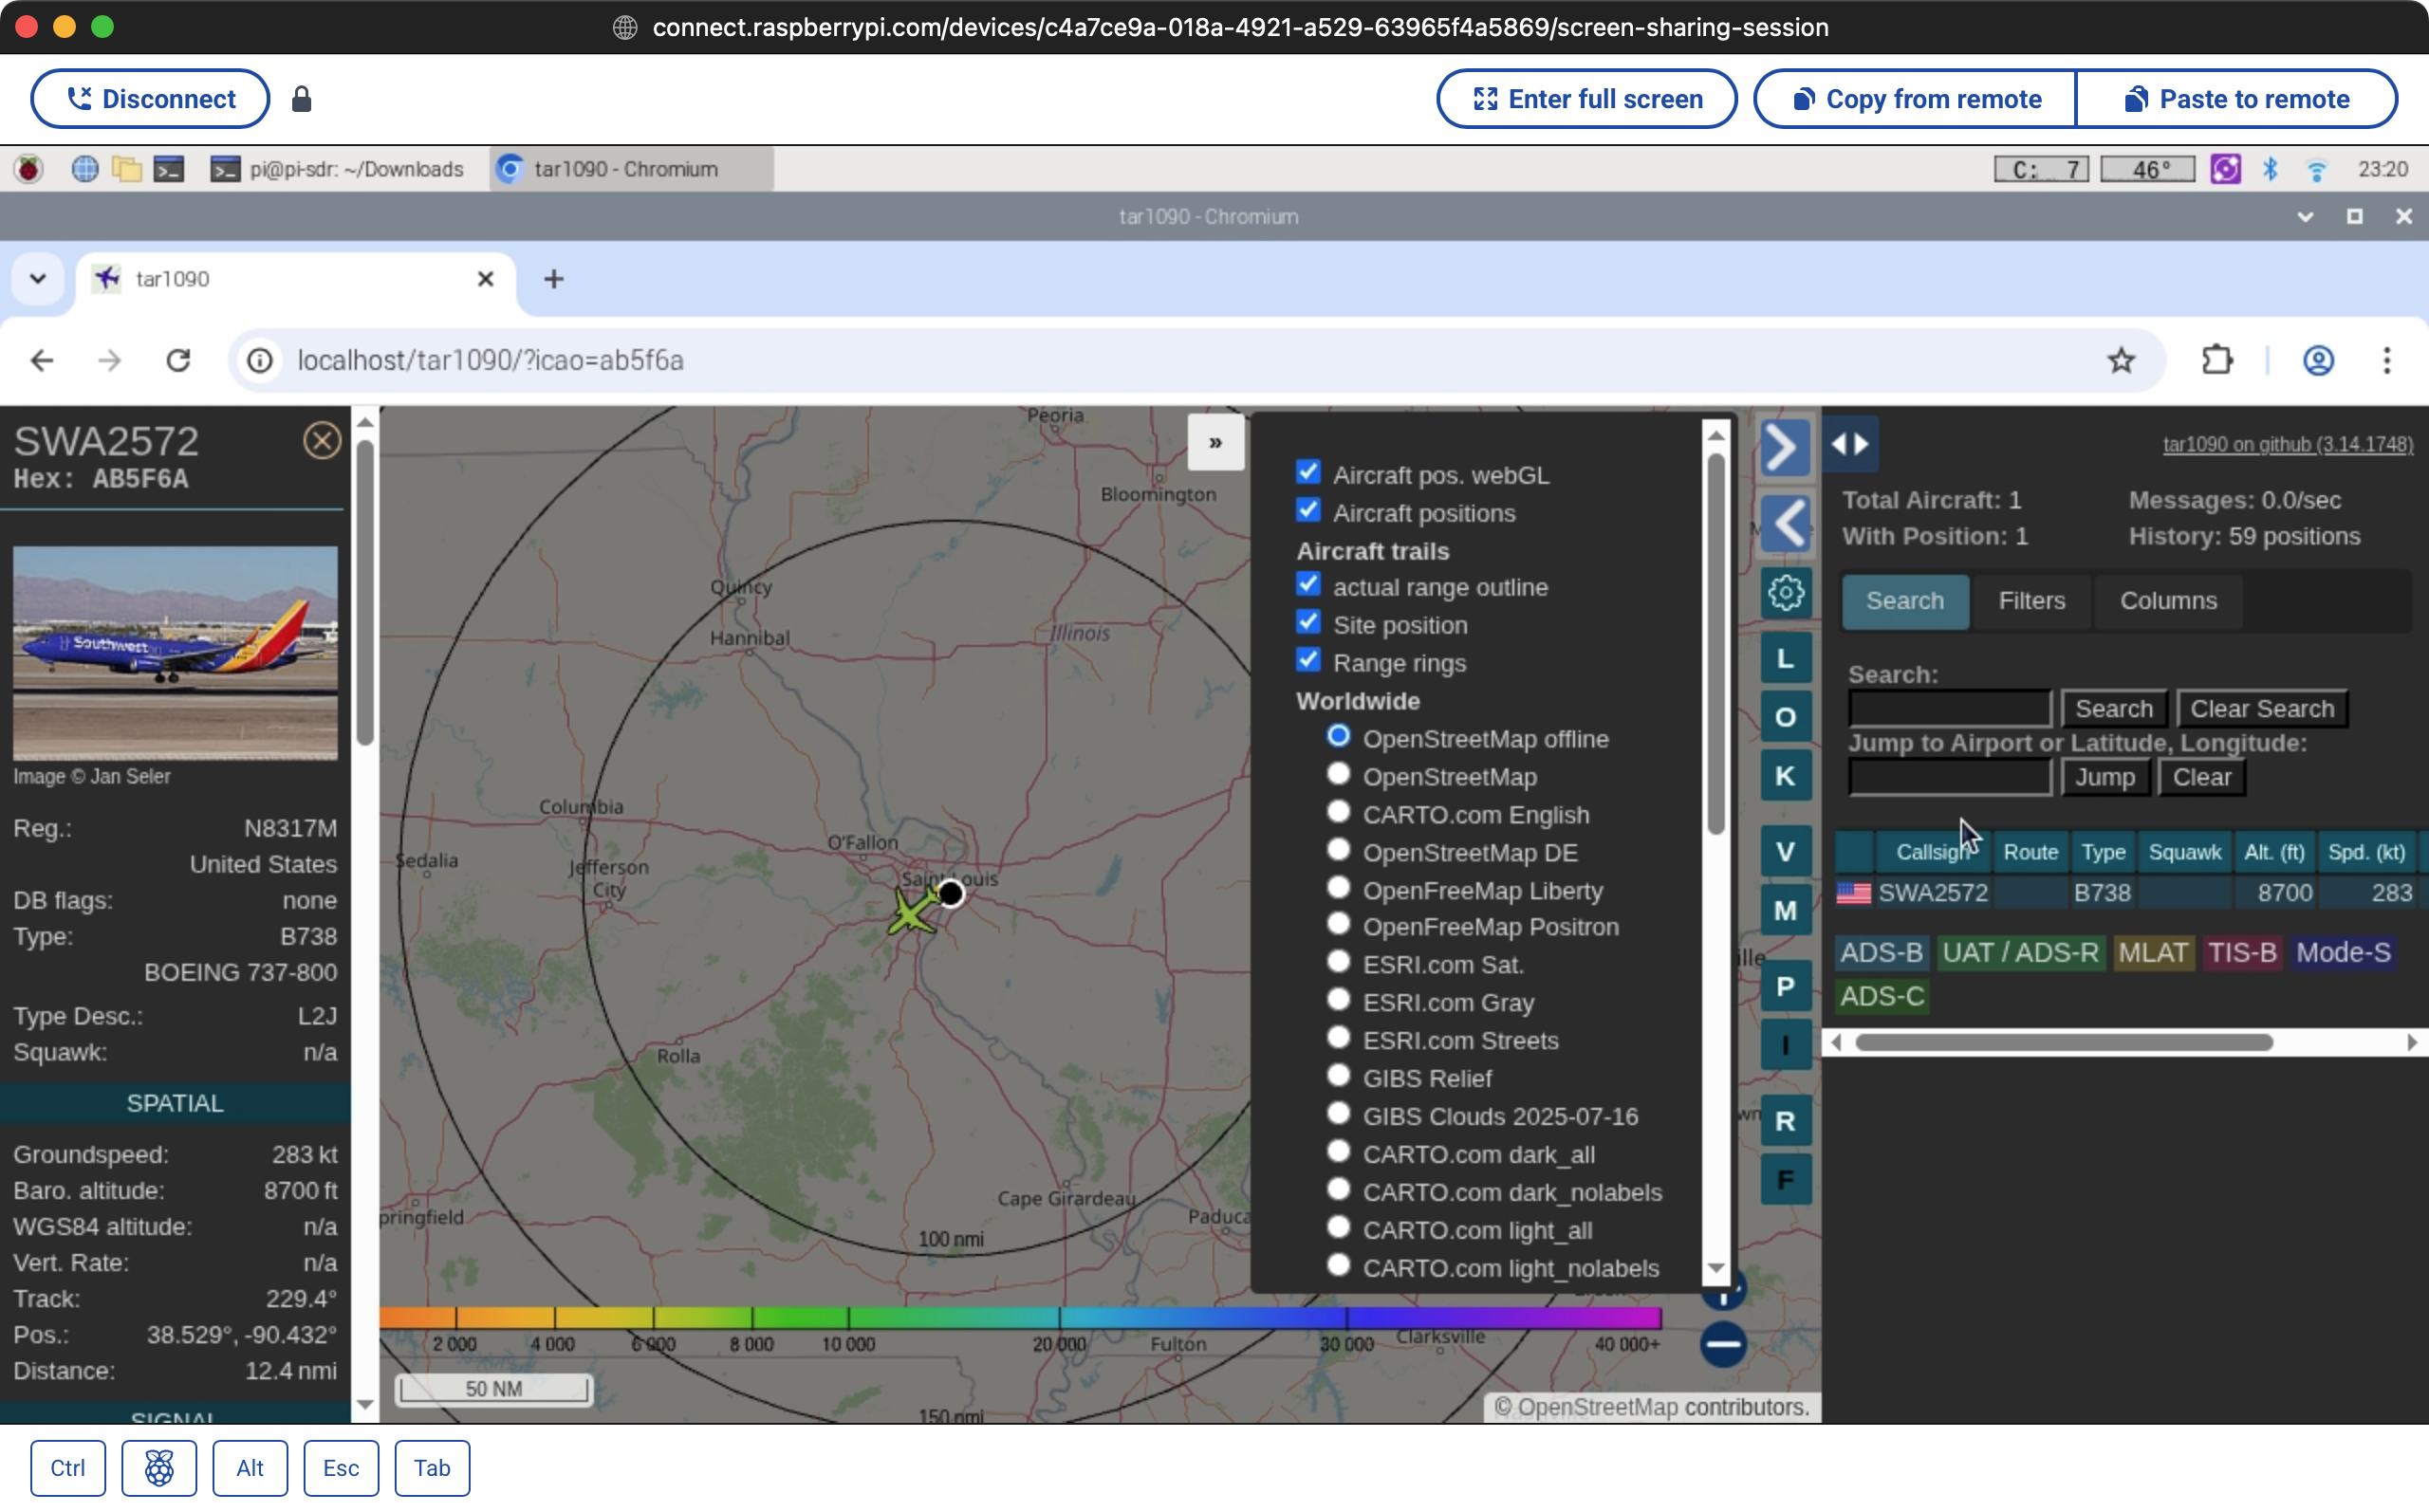Click Enter full screen button
Viewport: 2429px width, 1512px height.
[1586, 99]
